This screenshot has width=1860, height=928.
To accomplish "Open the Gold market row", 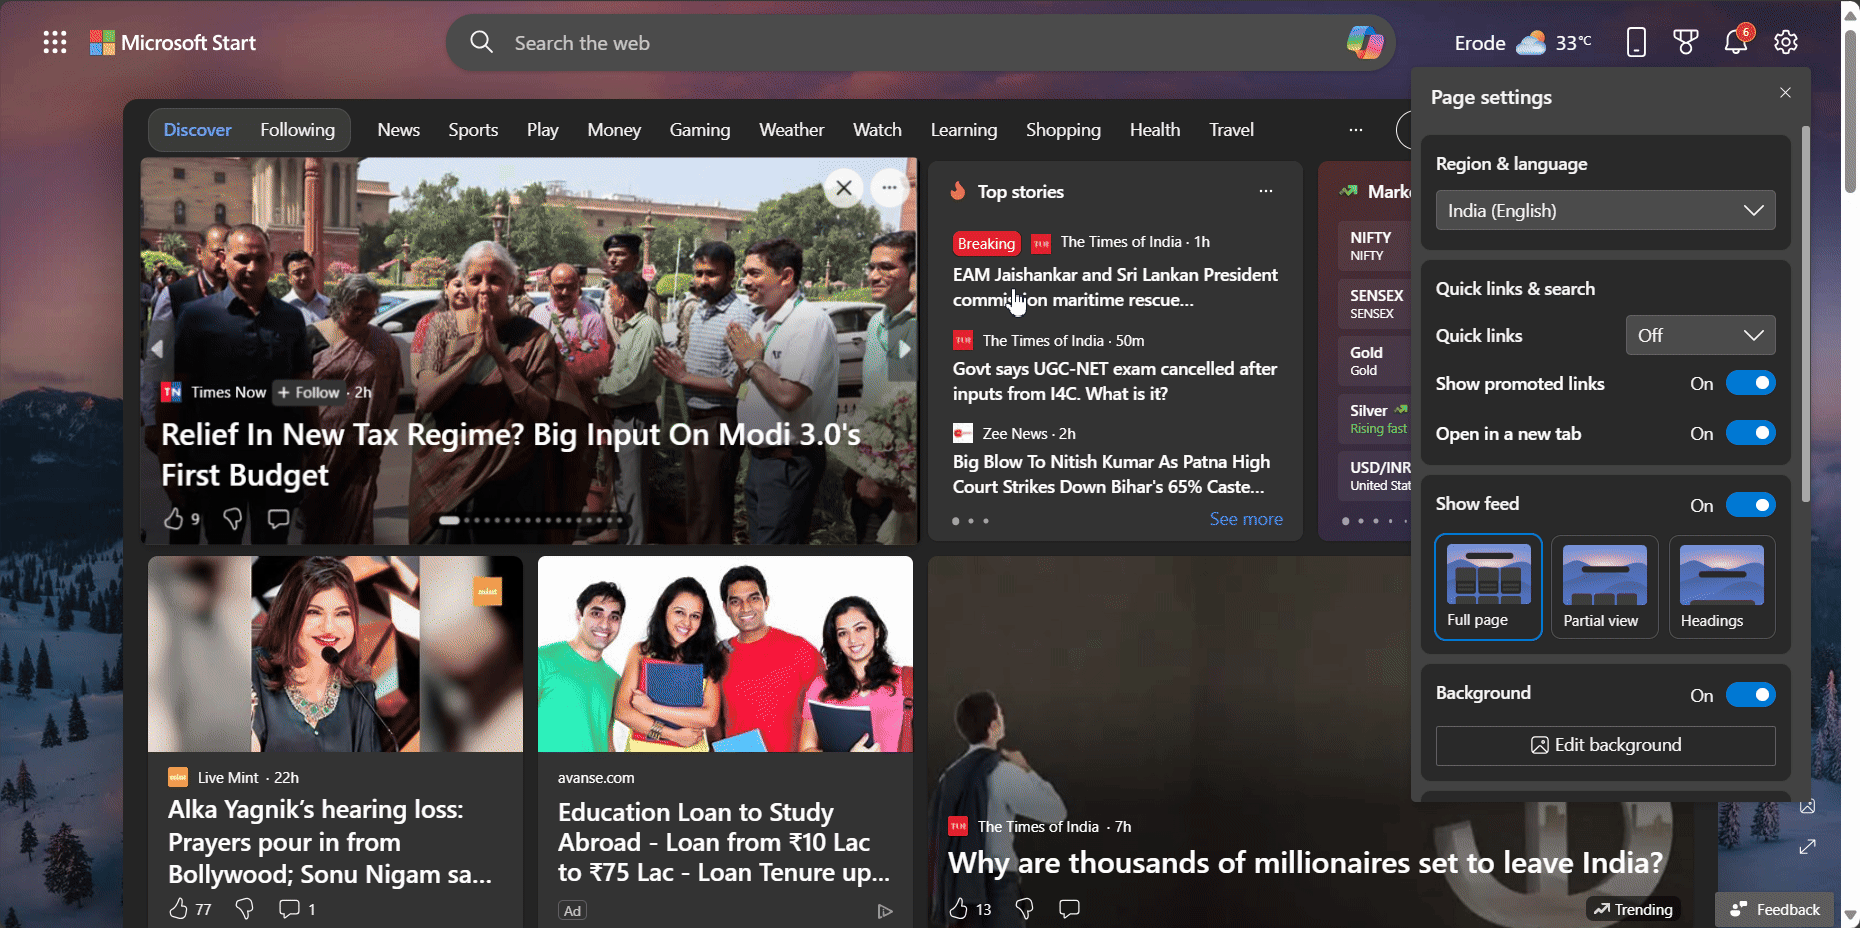I will click(1374, 361).
